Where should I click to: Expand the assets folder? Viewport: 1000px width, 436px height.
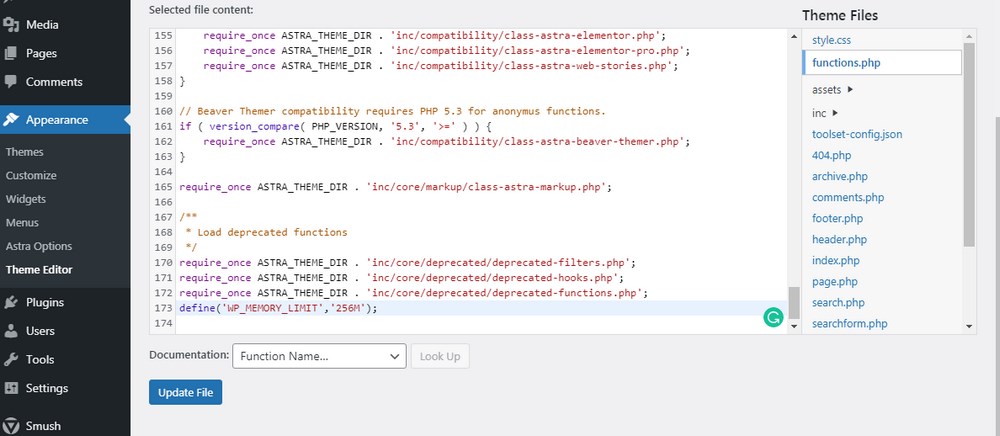click(x=833, y=90)
